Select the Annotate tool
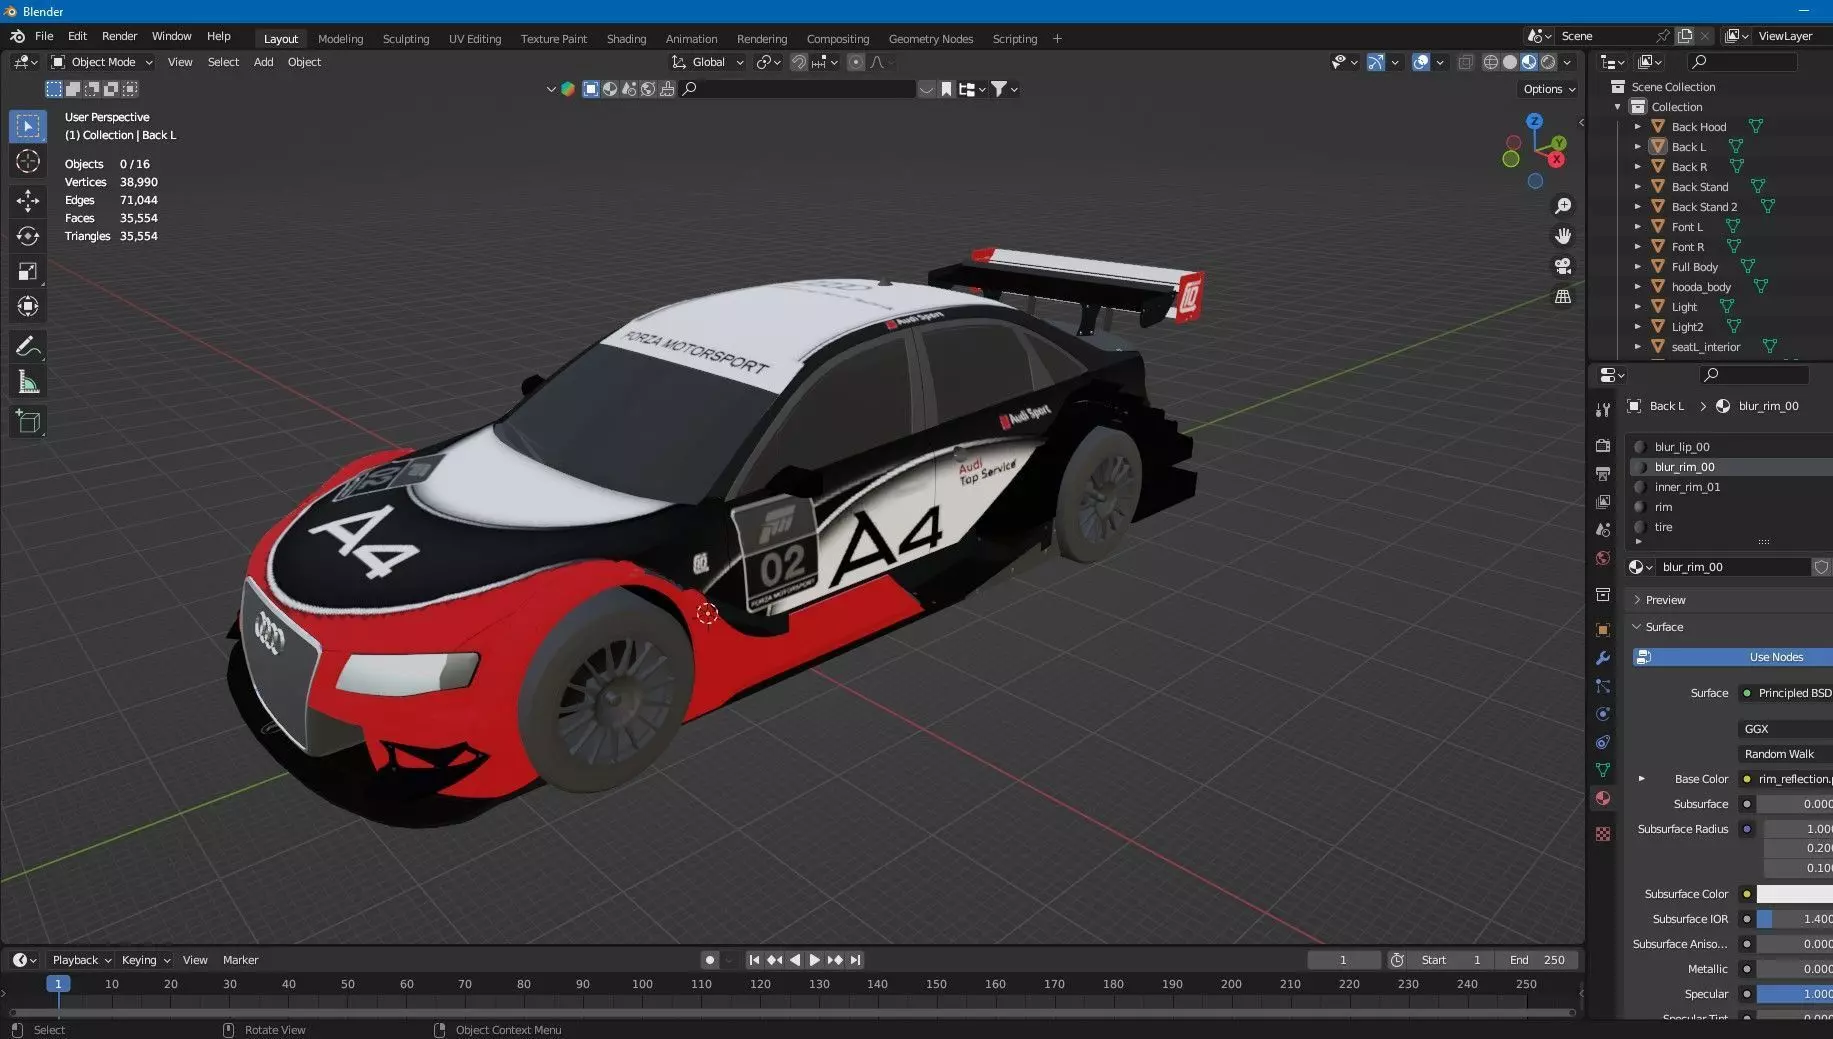The height and width of the screenshot is (1039, 1833). [28, 347]
